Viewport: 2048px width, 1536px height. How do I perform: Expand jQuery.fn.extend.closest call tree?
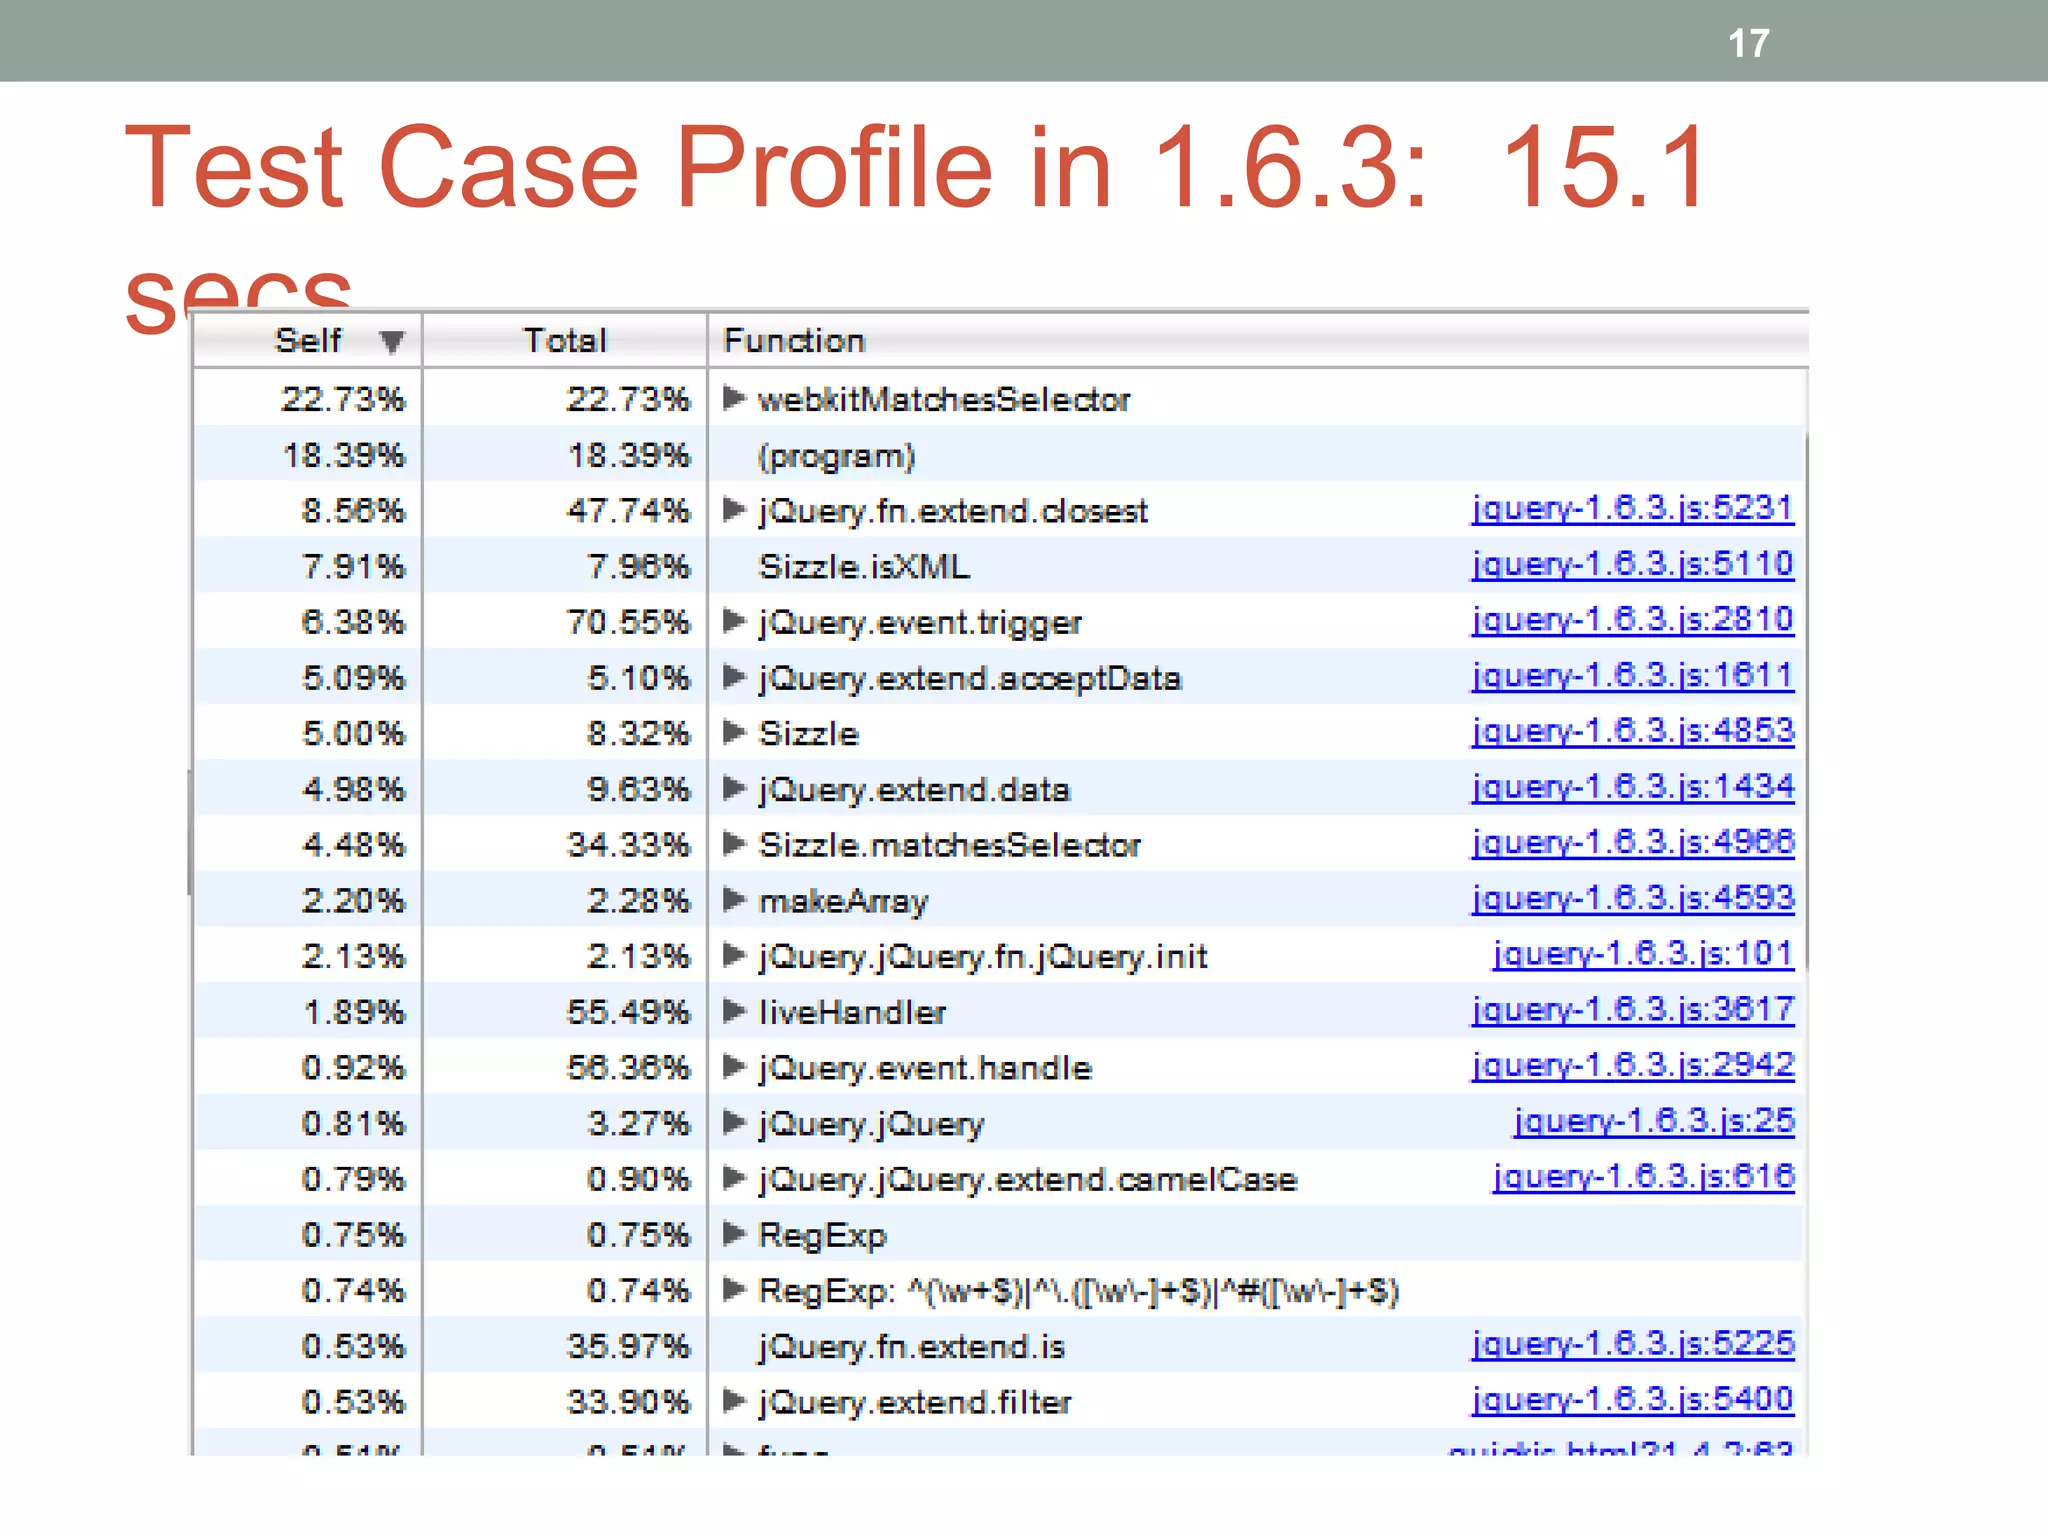click(733, 511)
